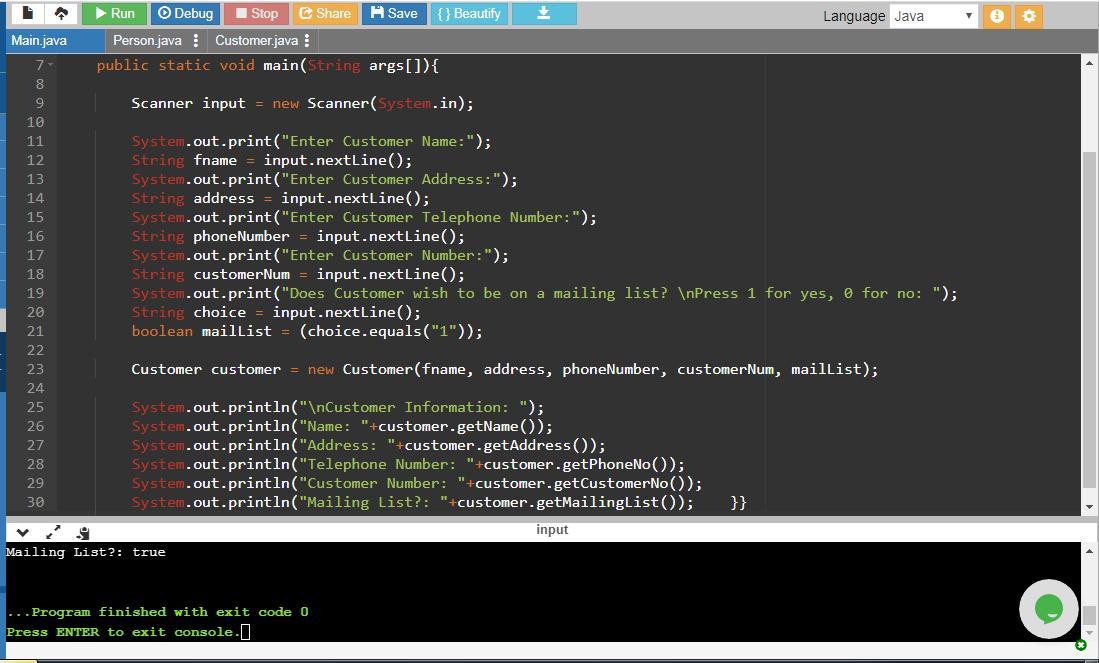Switch to the Customer.java tab

(256, 40)
